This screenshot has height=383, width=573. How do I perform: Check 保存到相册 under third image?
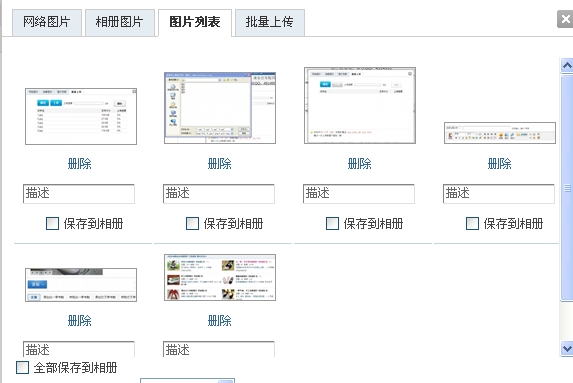(332, 223)
